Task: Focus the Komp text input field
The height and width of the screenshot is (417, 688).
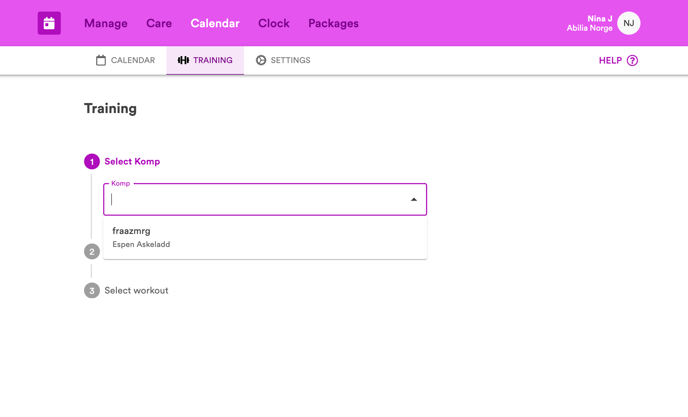Action: (258, 200)
